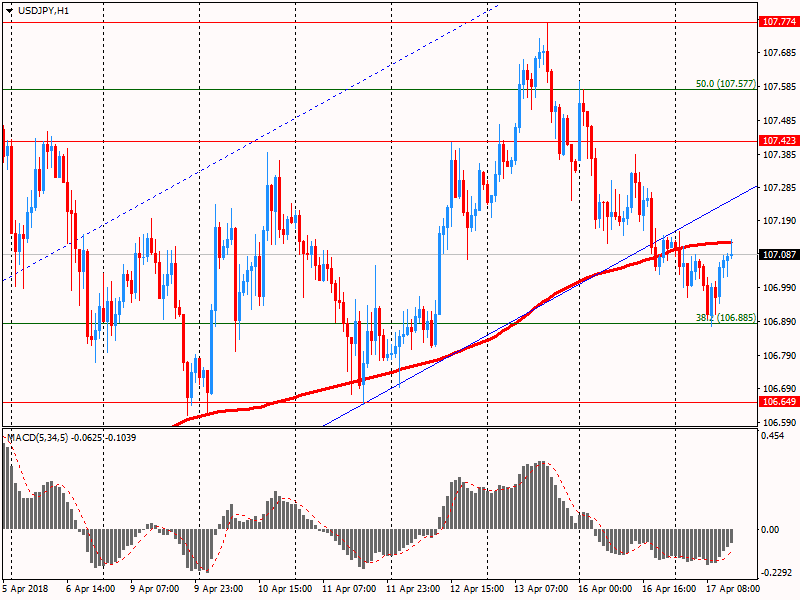Click the 16 Apr 00:00 time label
800x600 pixels.
click(605, 589)
